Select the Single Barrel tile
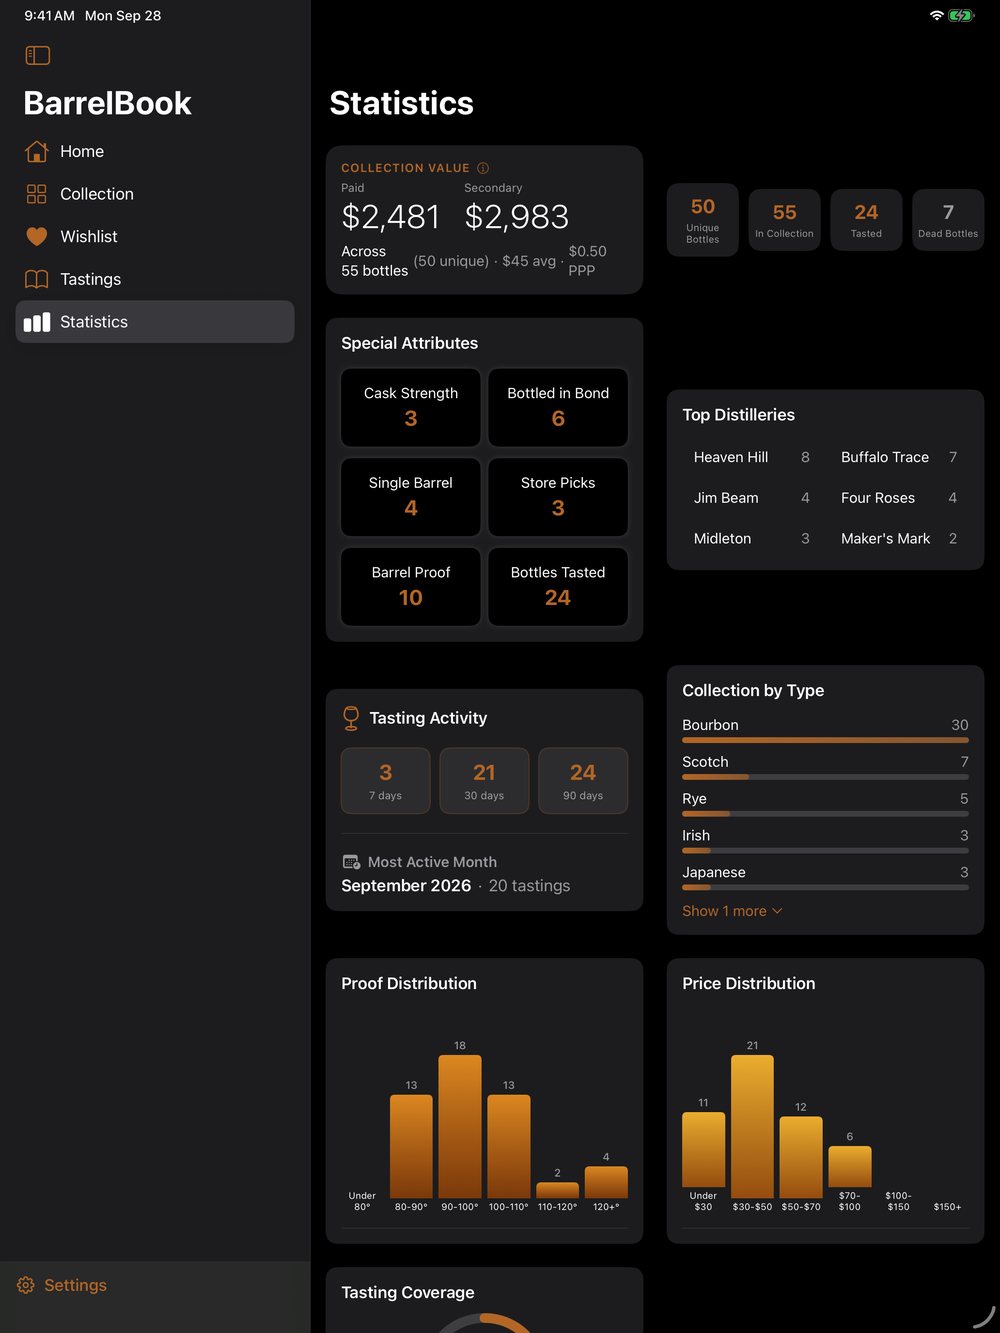The width and height of the screenshot is (1000, 1333). pos(411,497)
